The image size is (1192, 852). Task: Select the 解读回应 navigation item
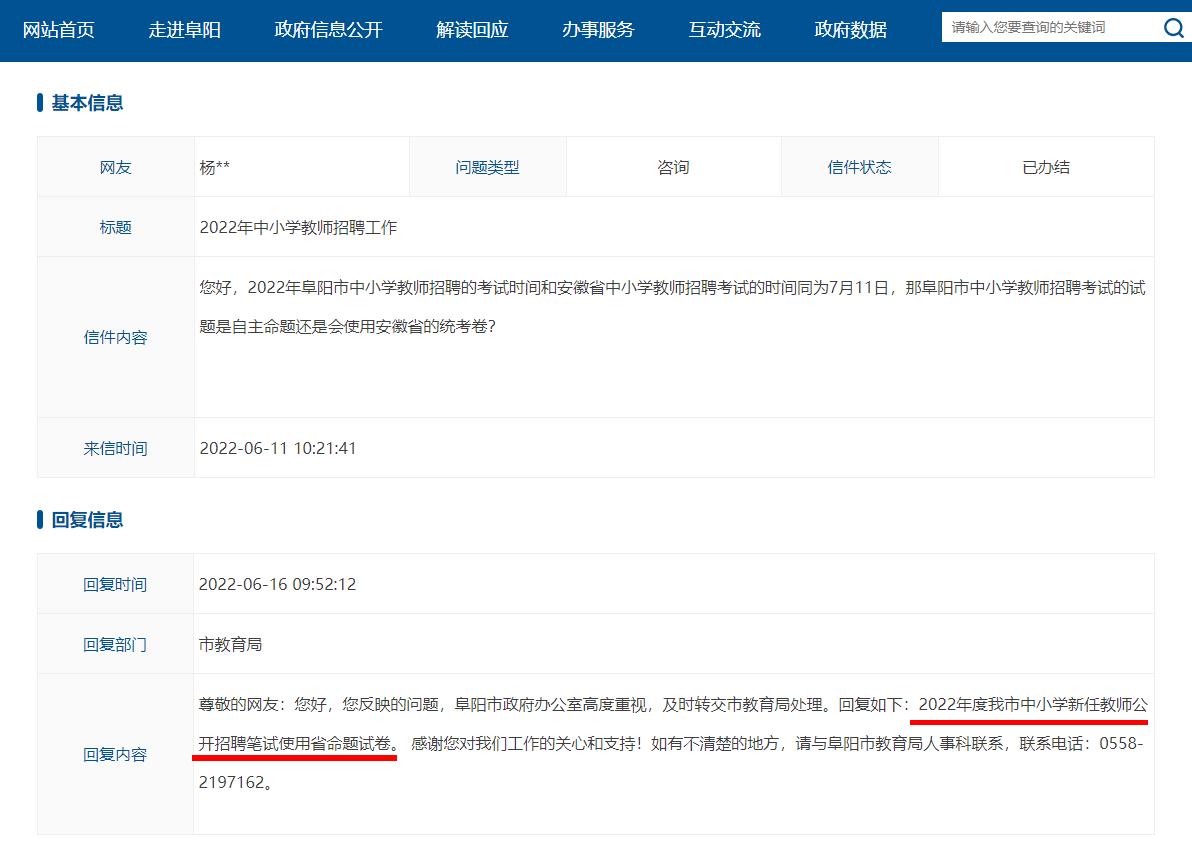coord(472,30)
